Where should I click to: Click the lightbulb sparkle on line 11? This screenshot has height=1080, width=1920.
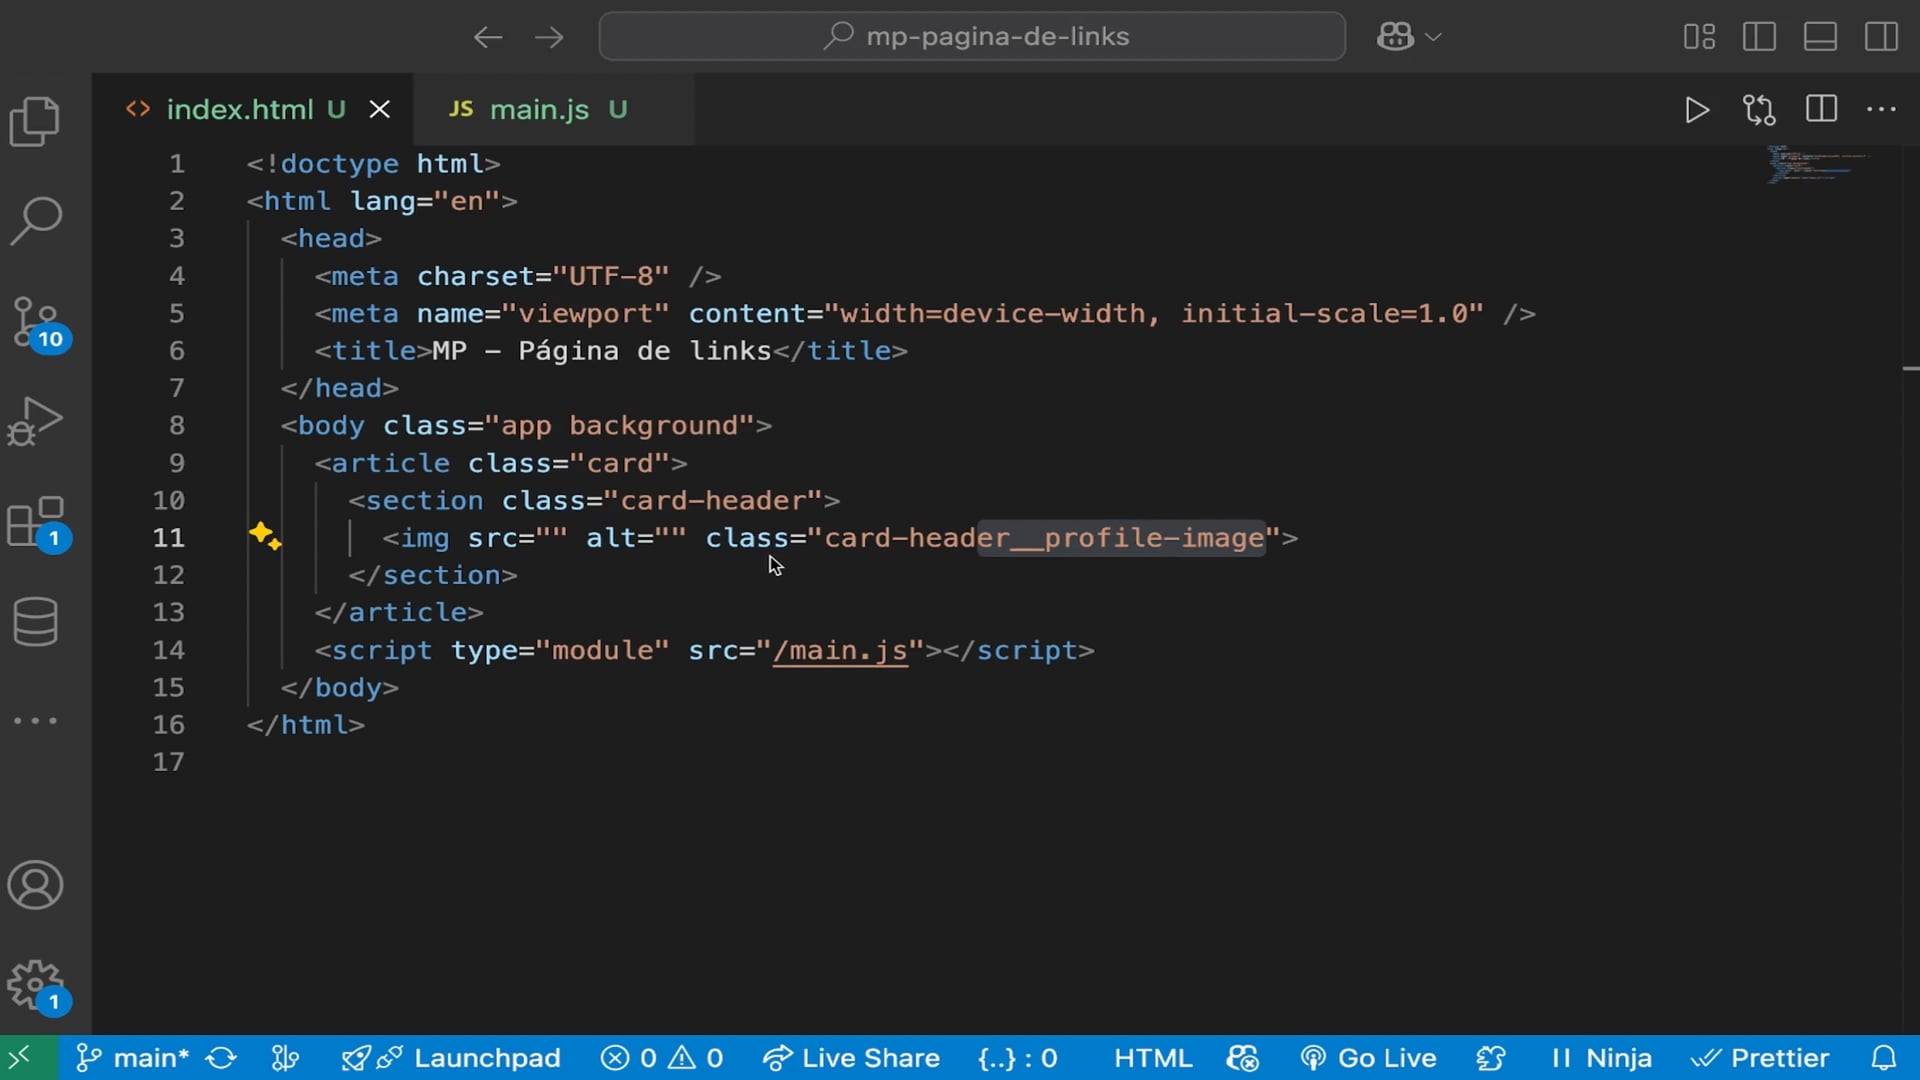tap(264, 536)
